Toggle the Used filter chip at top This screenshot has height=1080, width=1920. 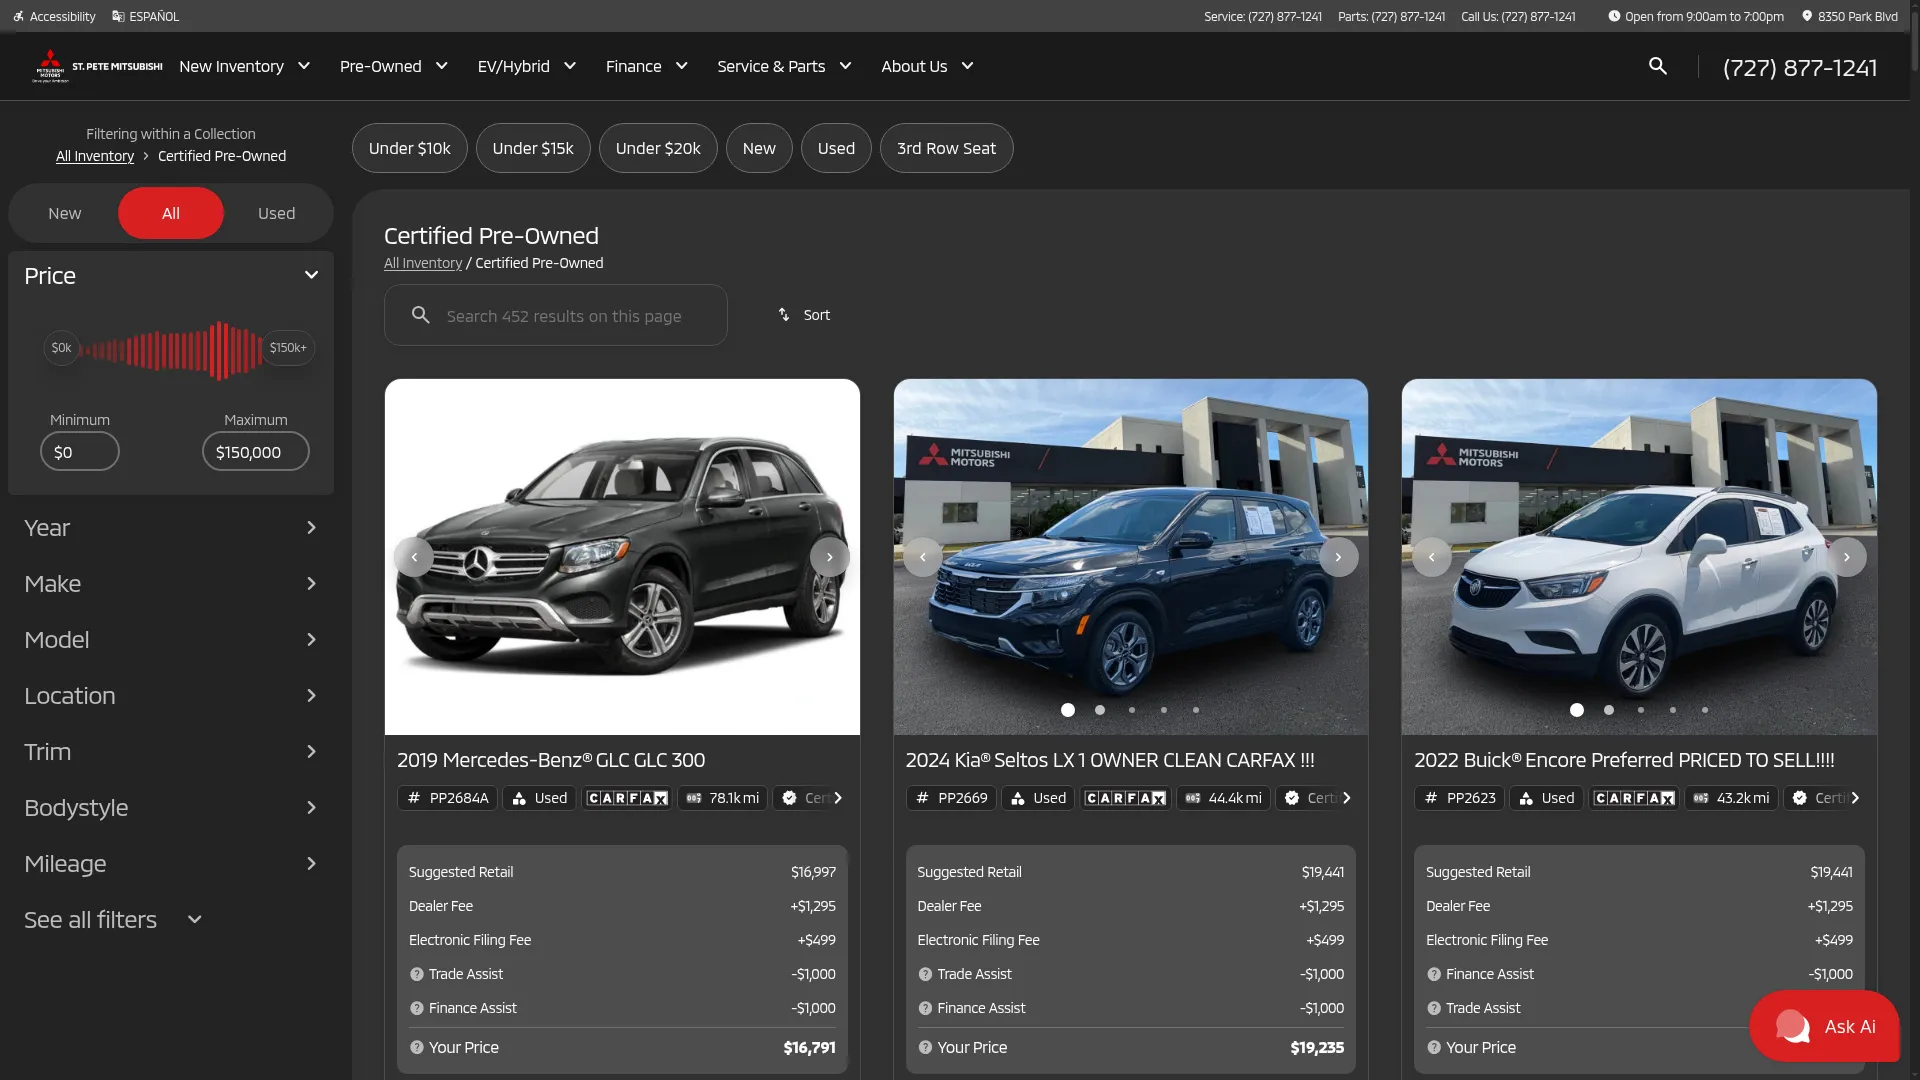(x=836, y=148)
